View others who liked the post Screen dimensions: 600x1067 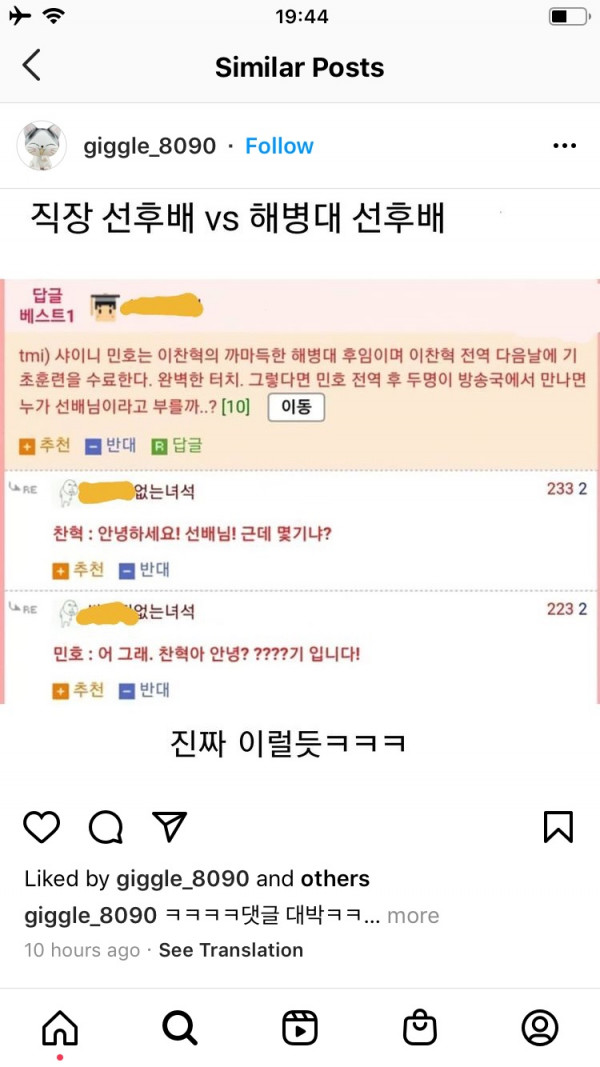pyautogui.click(x=335, y=879)
